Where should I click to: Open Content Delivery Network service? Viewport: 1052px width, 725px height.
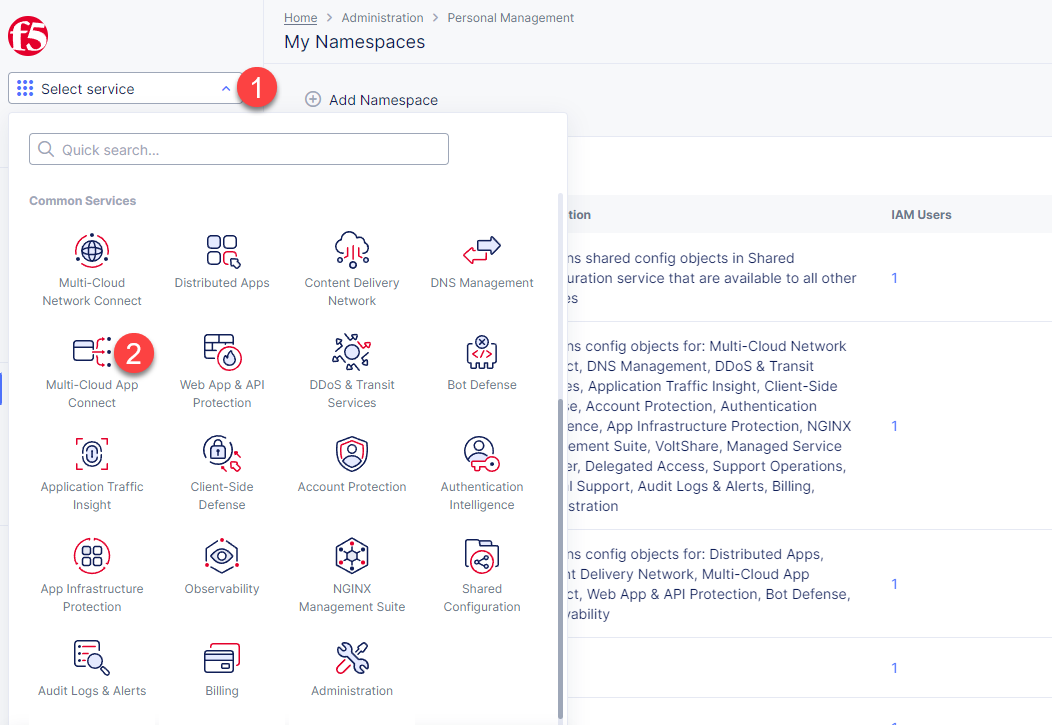[352, 270]
